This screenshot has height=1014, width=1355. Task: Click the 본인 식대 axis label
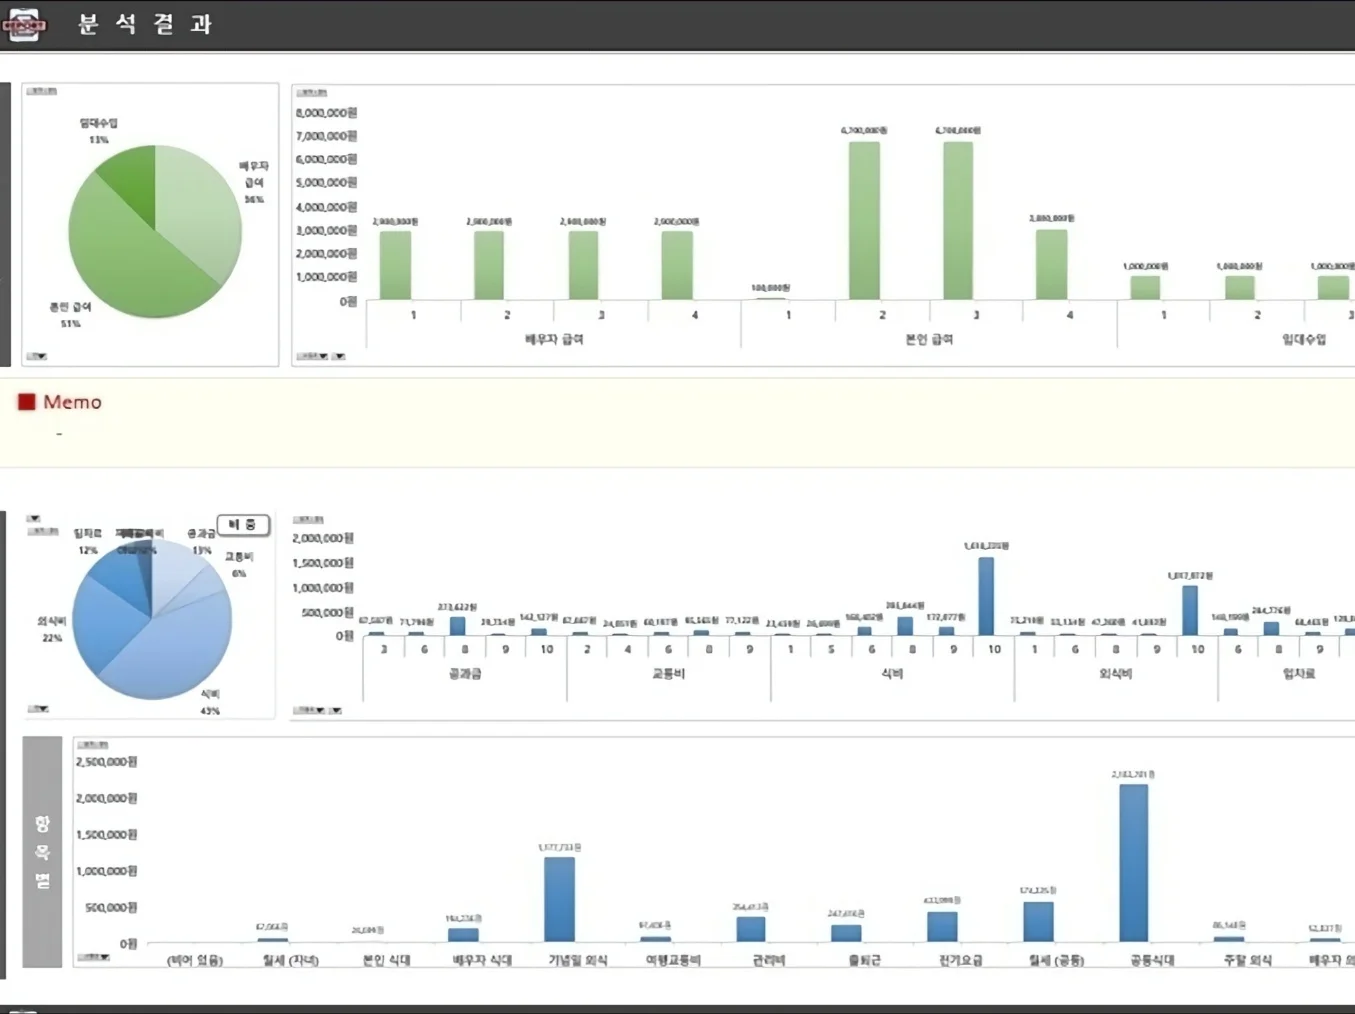(386, 960)
